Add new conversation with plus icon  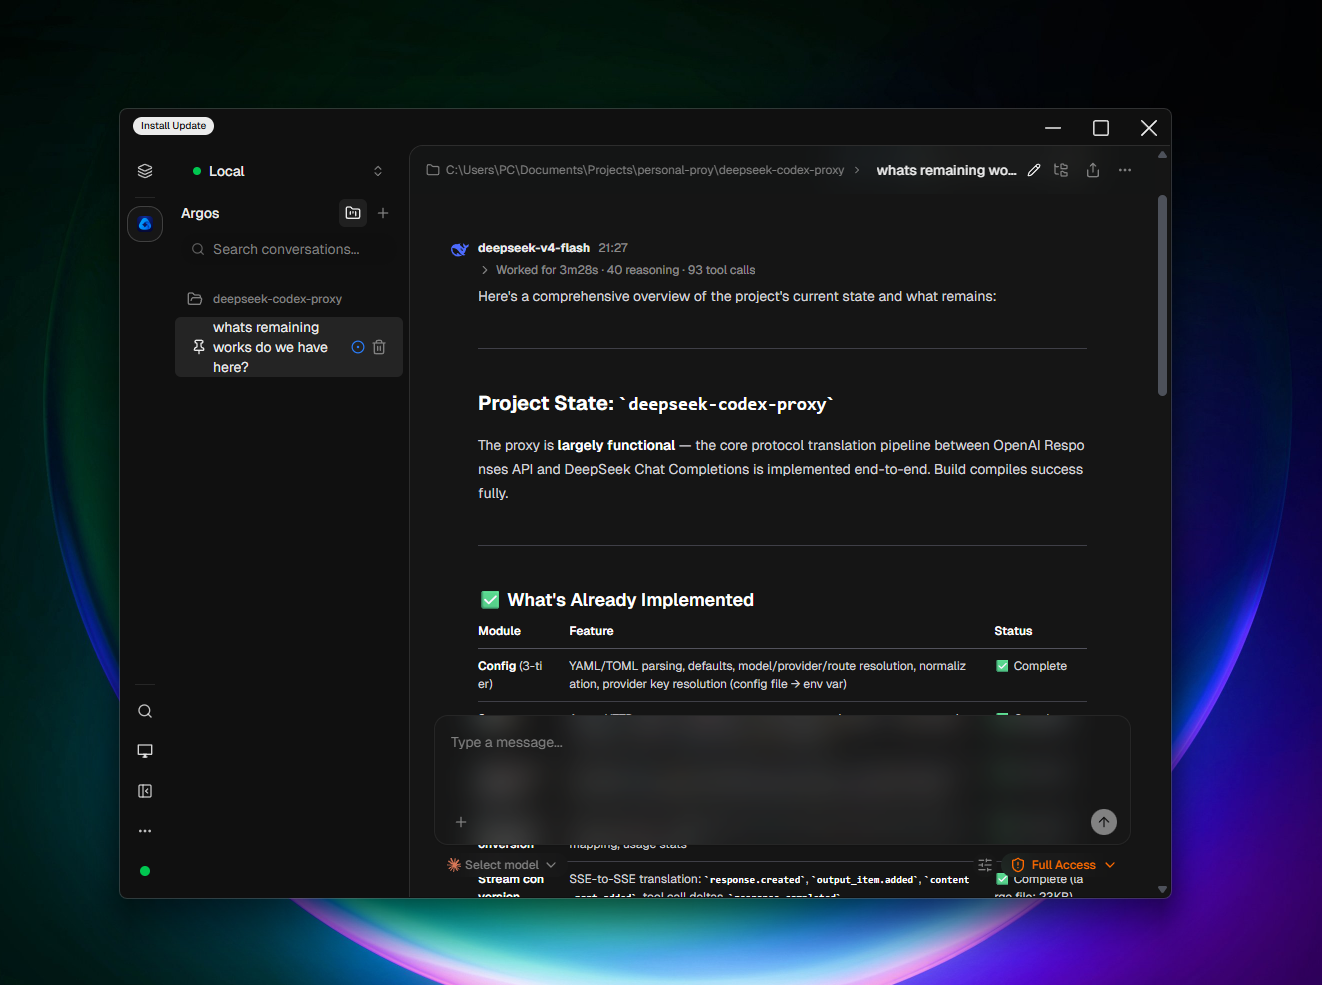click(x=383, y=213)
